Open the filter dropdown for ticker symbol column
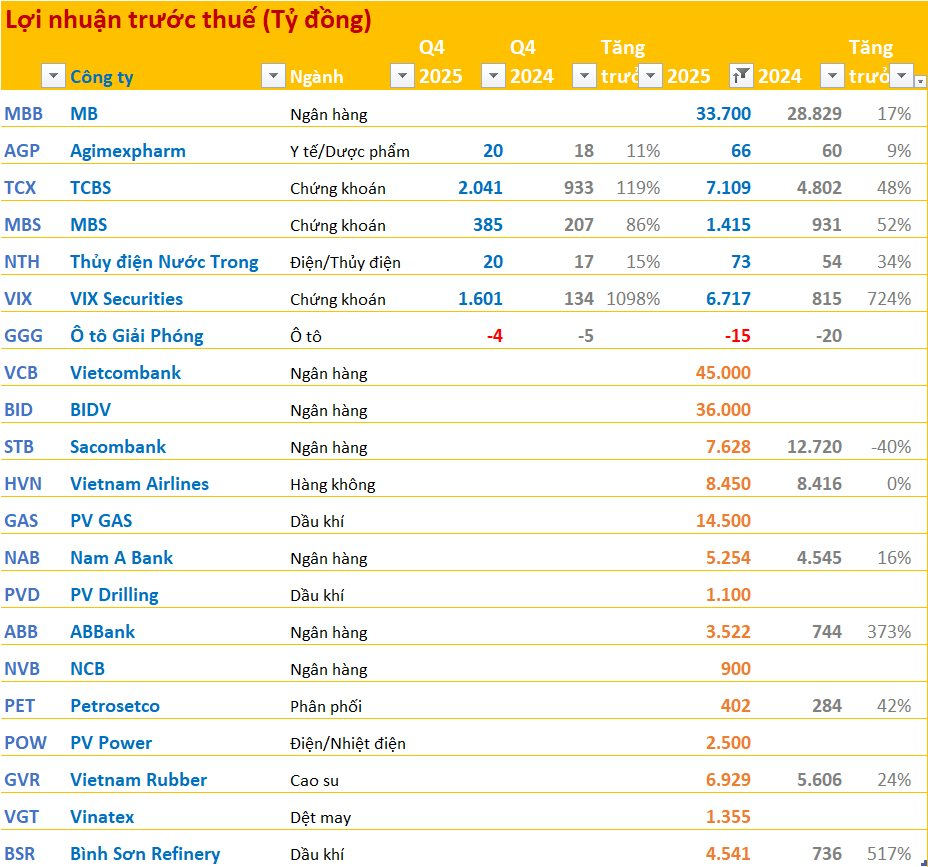928x867 pixels. pyautogui.click(x=52, y=76)
